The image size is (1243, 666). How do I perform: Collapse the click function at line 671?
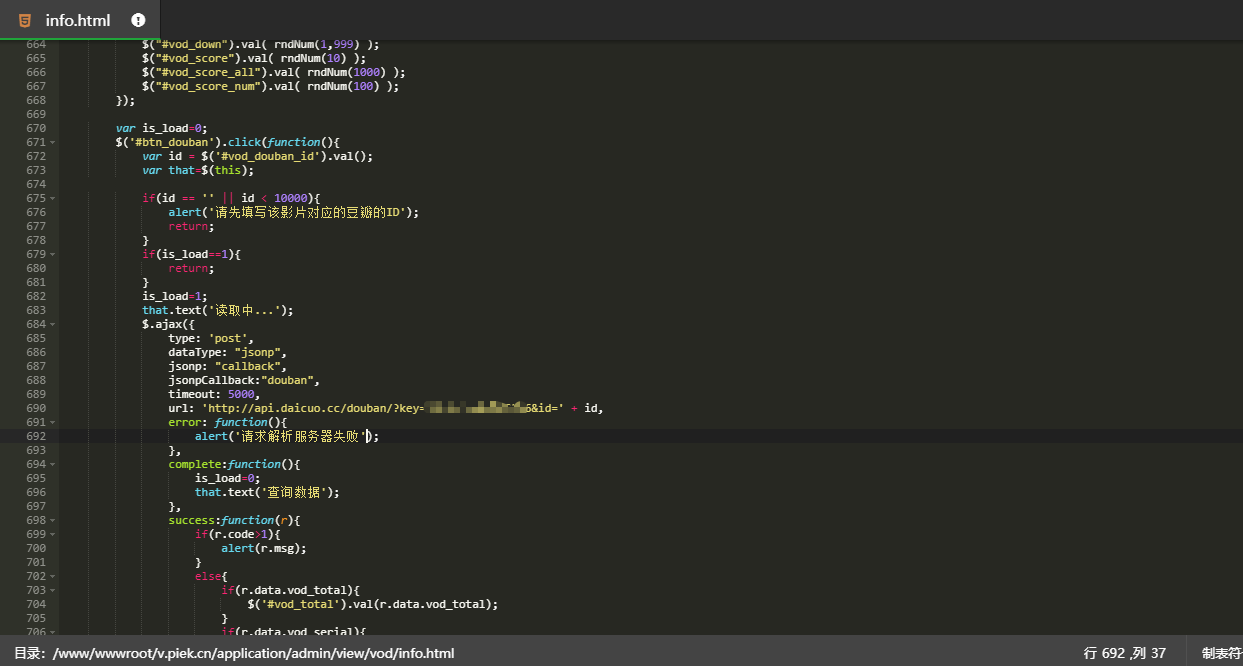pyautogui.click(x=52, y=142)
